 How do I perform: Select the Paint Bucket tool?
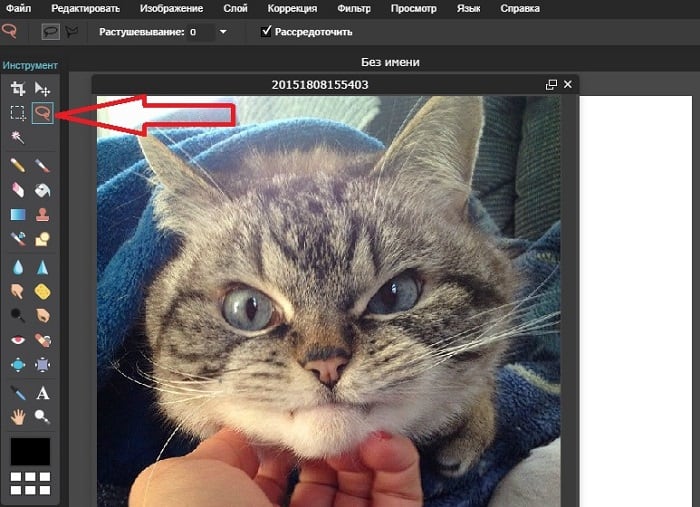[x=42, y=189]
